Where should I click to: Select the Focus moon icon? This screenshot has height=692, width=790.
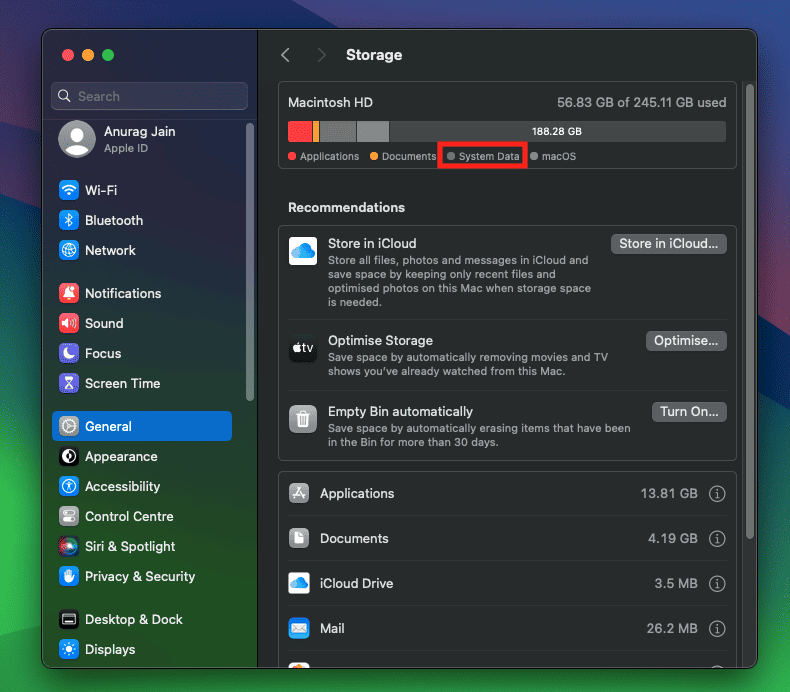tap(69, 353)
